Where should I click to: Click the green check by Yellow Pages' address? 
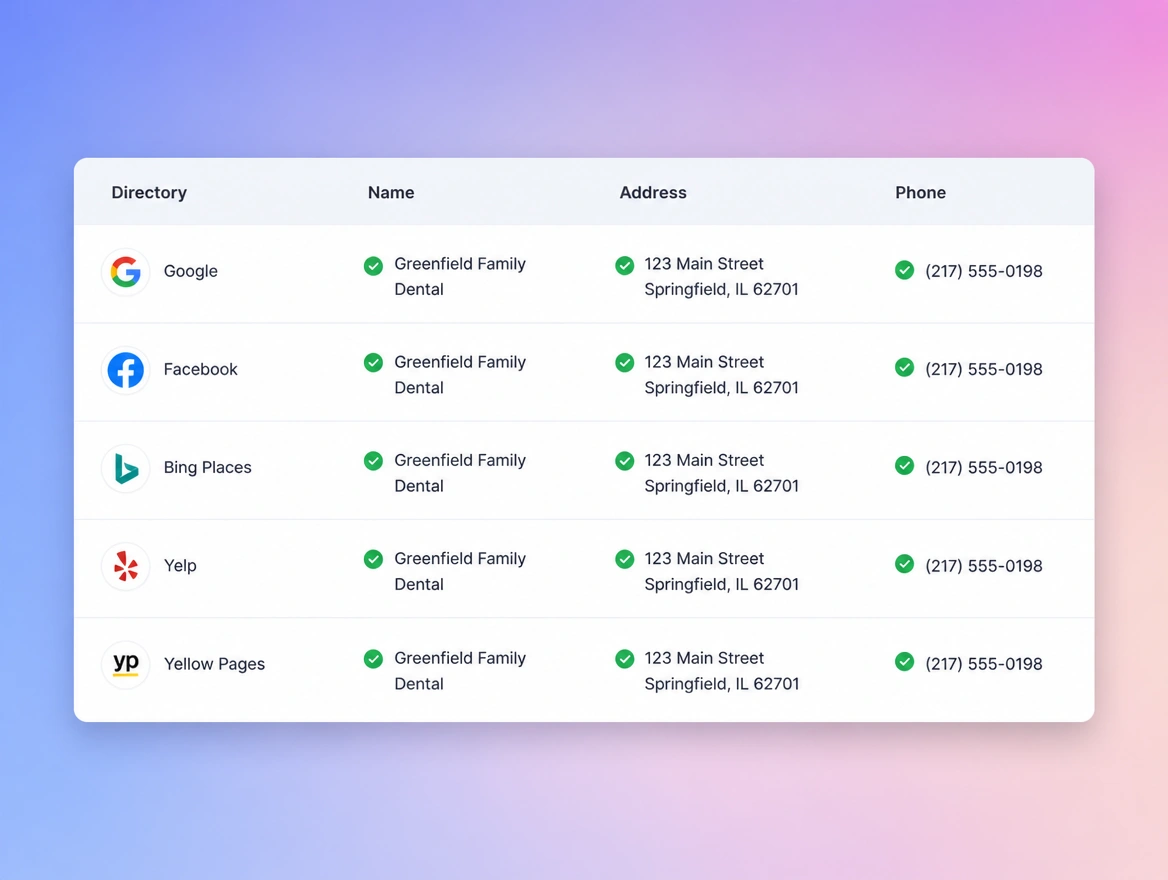click(x=624, y=659)
